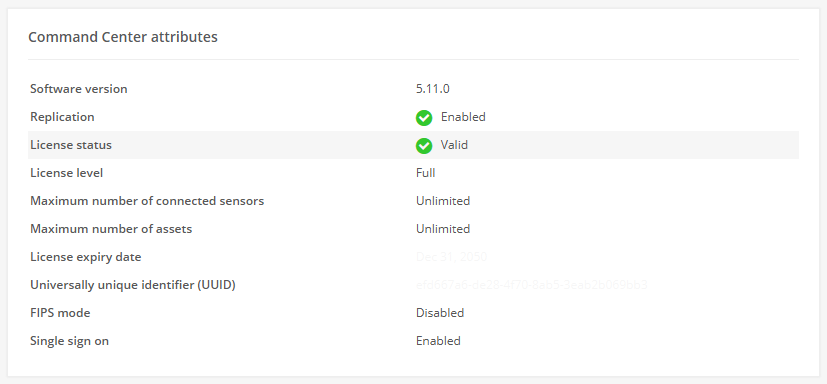Image resolution: width=827 pixels, height=384 pixels.
Task: Click the green Replication enabled check icon
Action: tap(424, 118)
